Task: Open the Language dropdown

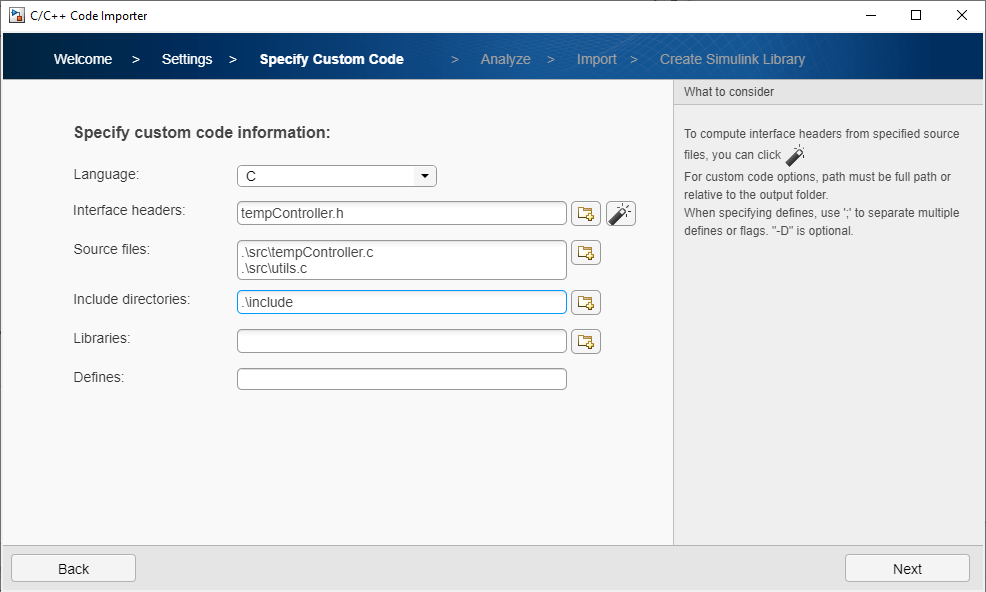Action: coord(337,176)
